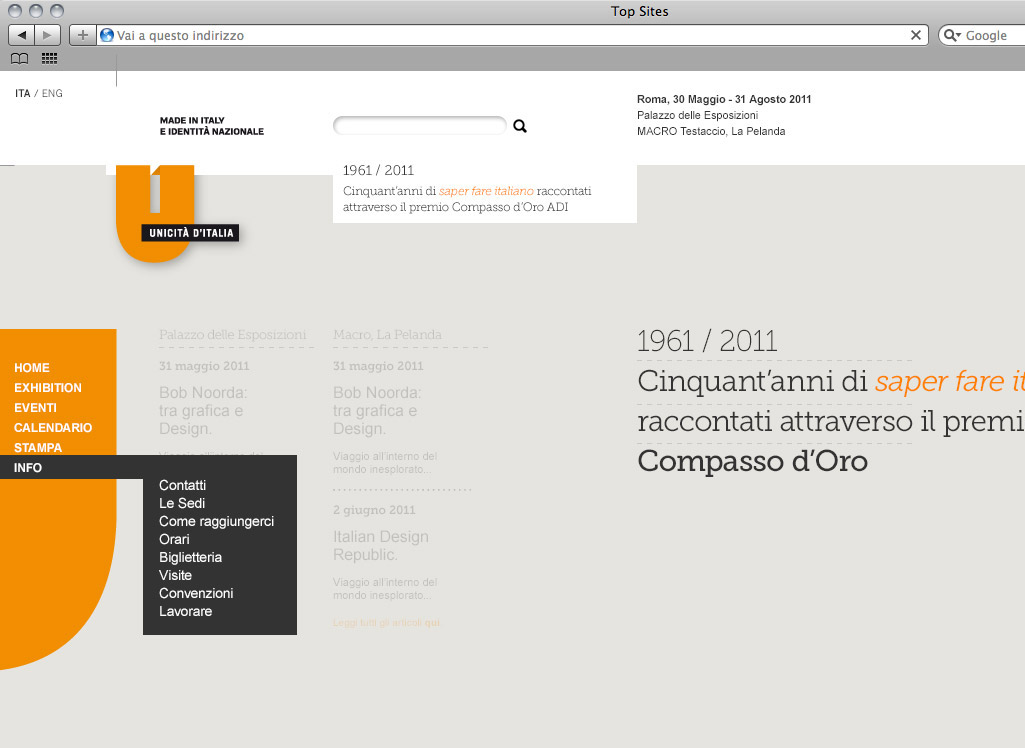Choose Visite in the Info submenu

pos(175,575)
